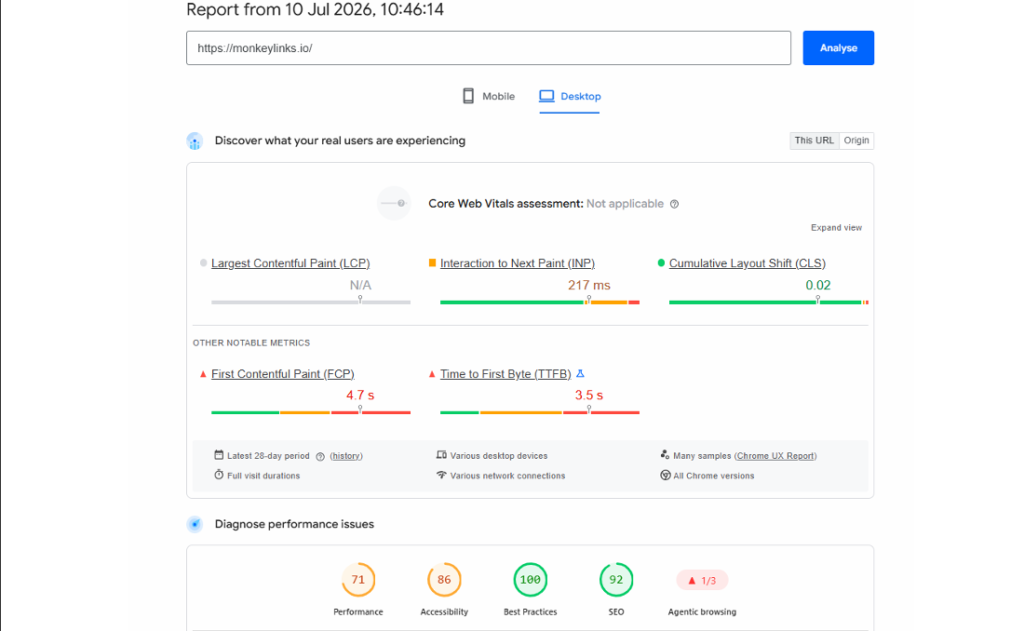
Task: Open the SEO score gauge 92
Action: click(616, 579)
